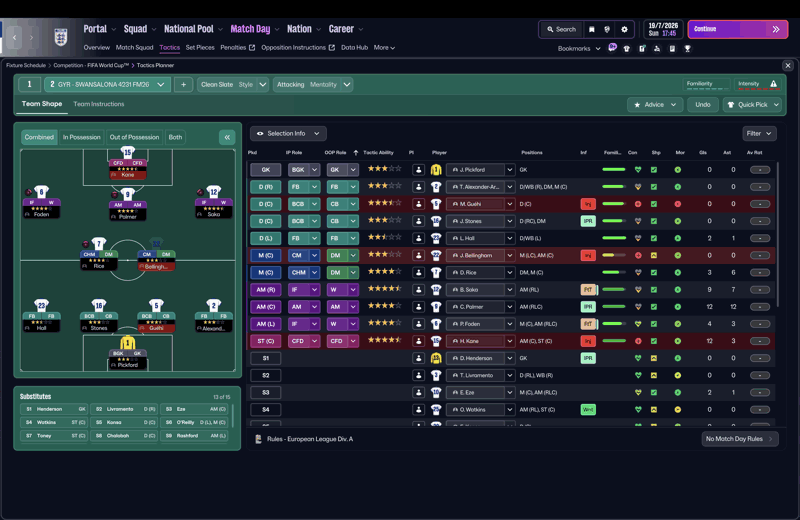Open BGK in-possession role dropdown for Pickford
This screenshot has height=520, width=800.
click(304, 169)
